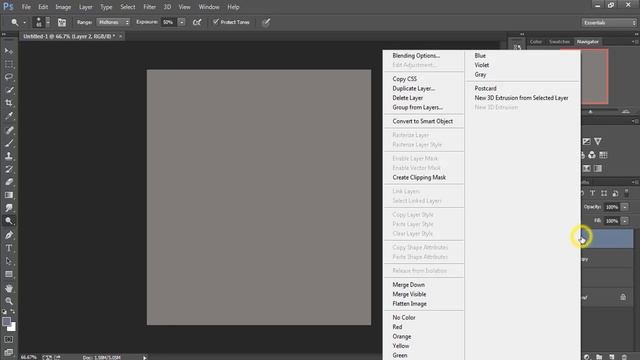Open the Filter menu
Viewport: 640px width, 360px height.
click(149, 7)
